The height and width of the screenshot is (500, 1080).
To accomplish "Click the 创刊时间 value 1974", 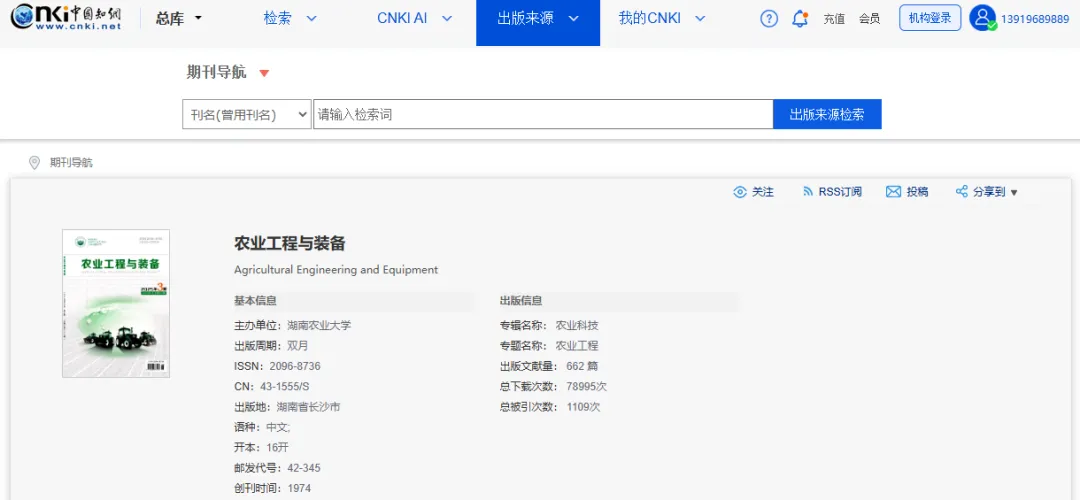I will (x=299, y=488).
